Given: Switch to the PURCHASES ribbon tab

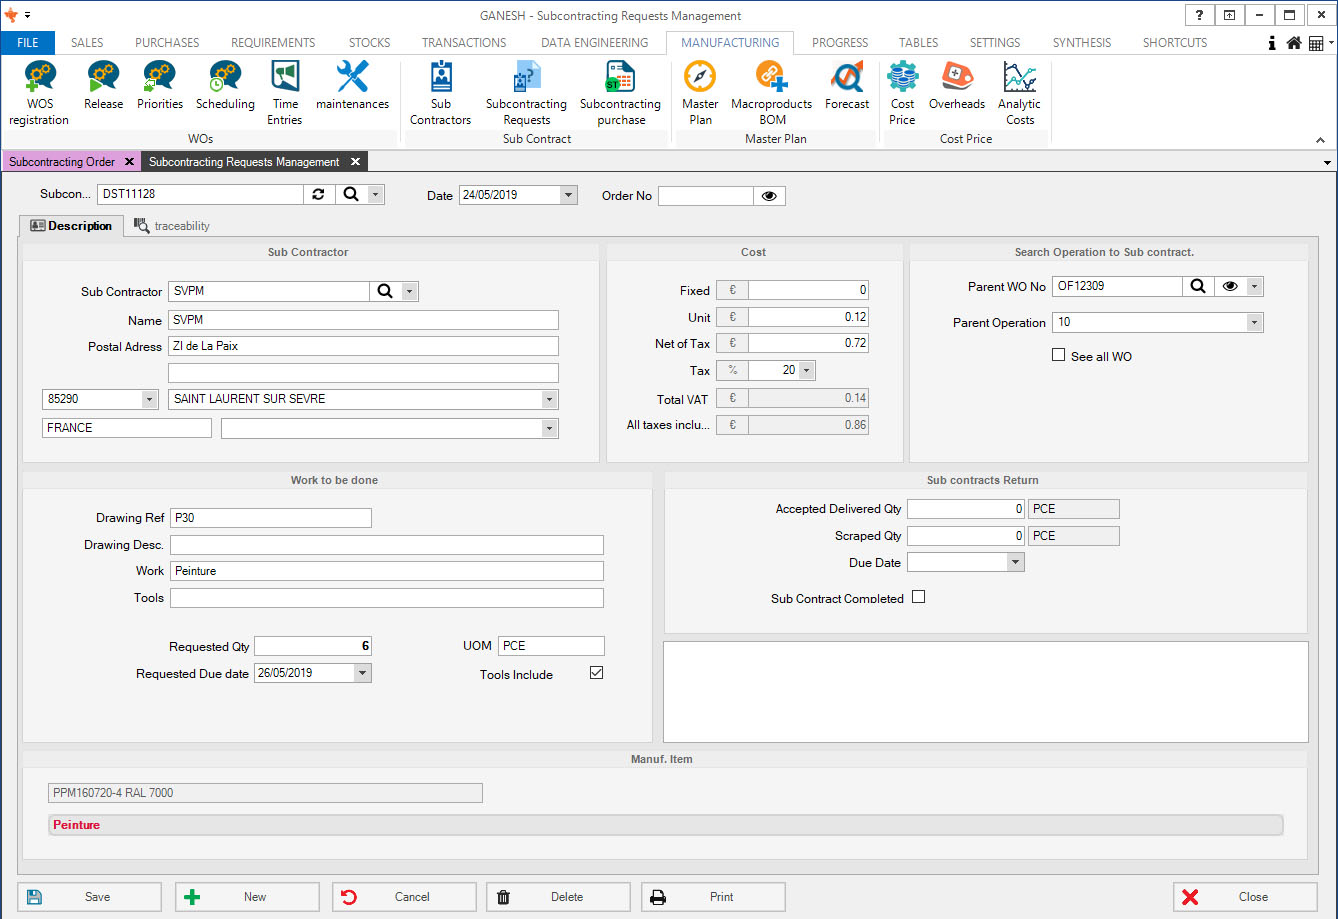Looking at the screenshot, I should tap(167, 43).
